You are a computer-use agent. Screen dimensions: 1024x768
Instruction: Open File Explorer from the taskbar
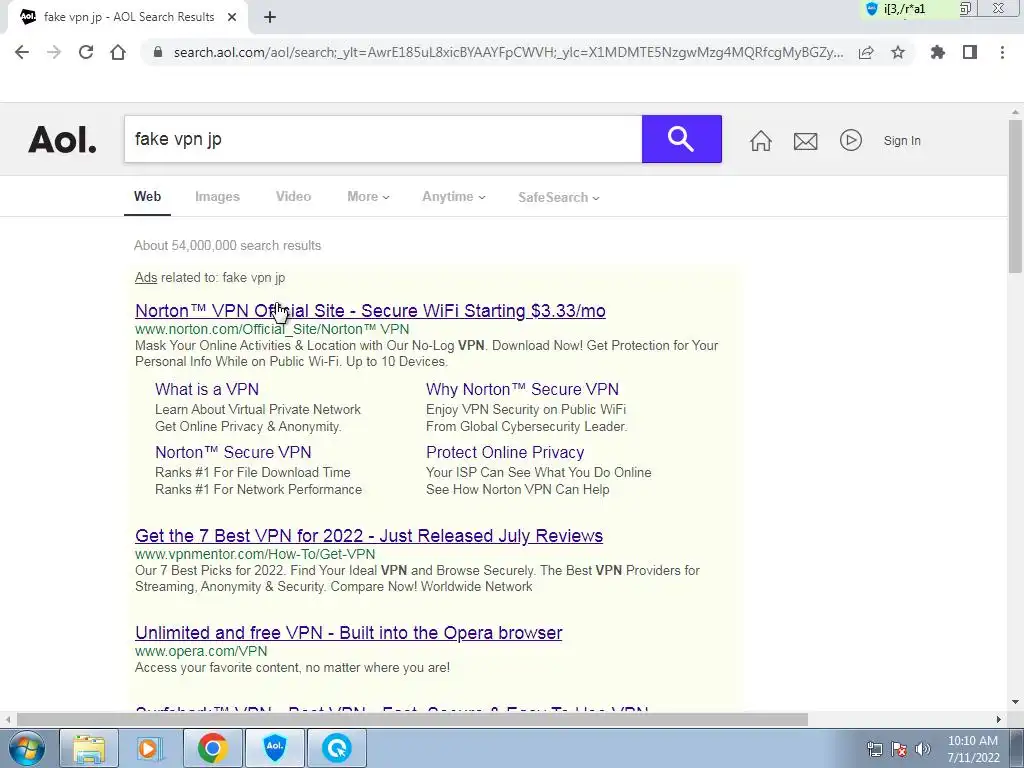tap(89, 748)
